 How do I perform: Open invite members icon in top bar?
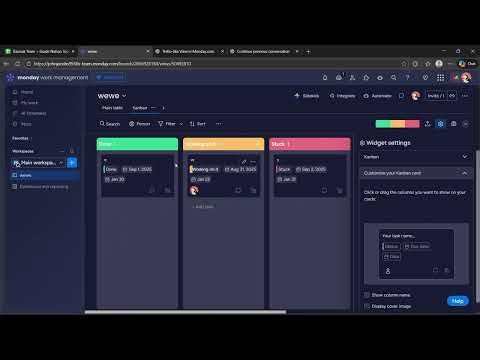352,78
